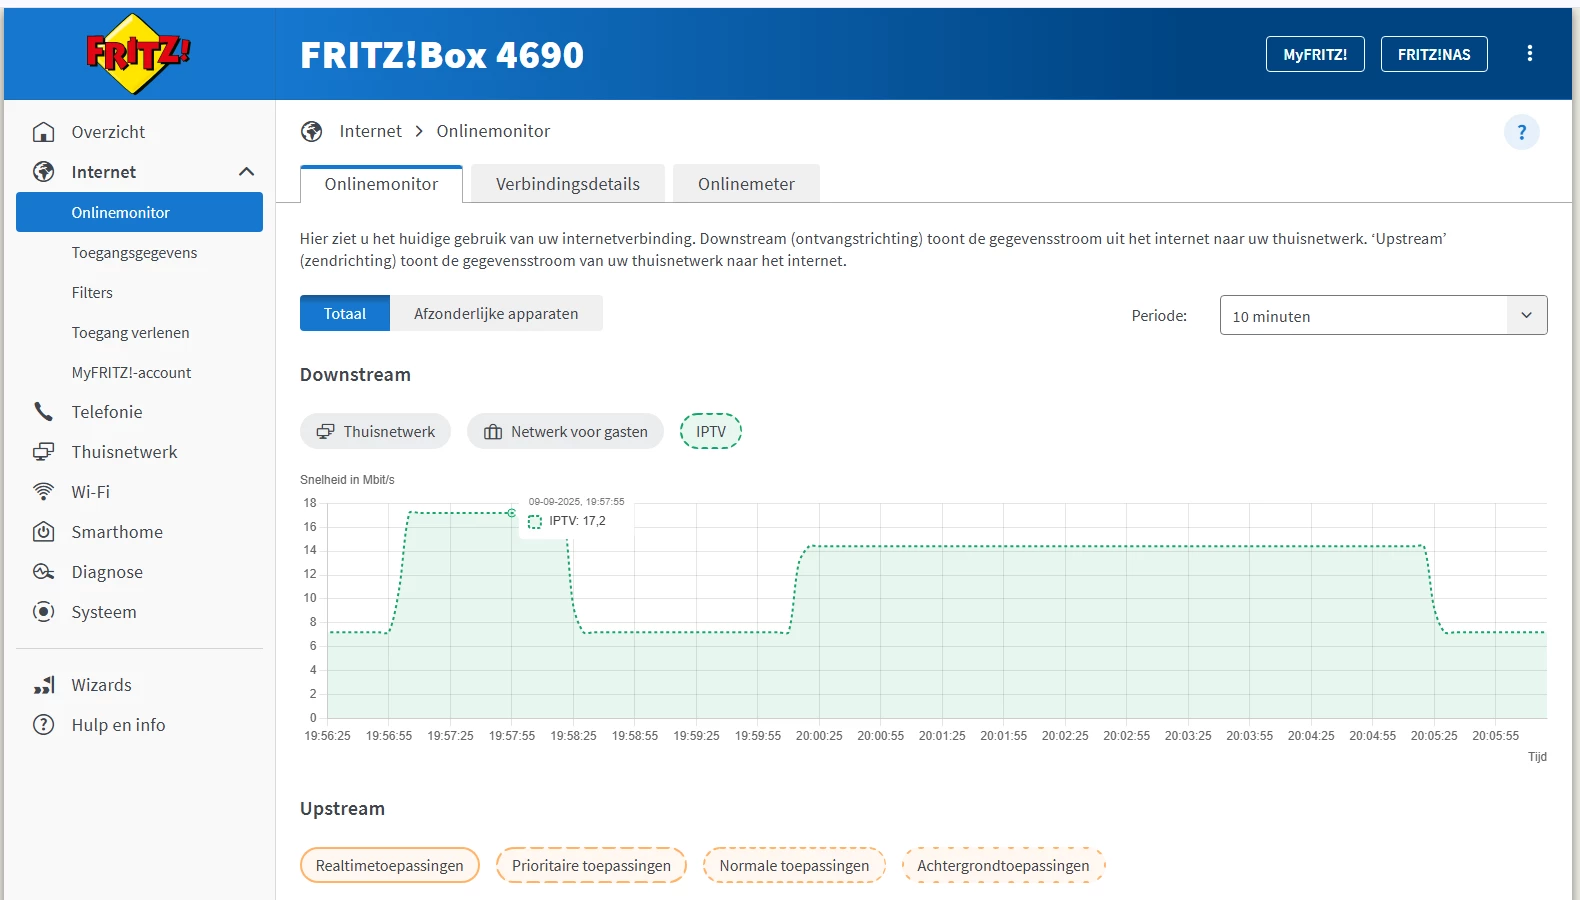
Task: Click the 'IPTV: 17,2' tooltip value
Action: pyautogui.click(x=577, y=521)
